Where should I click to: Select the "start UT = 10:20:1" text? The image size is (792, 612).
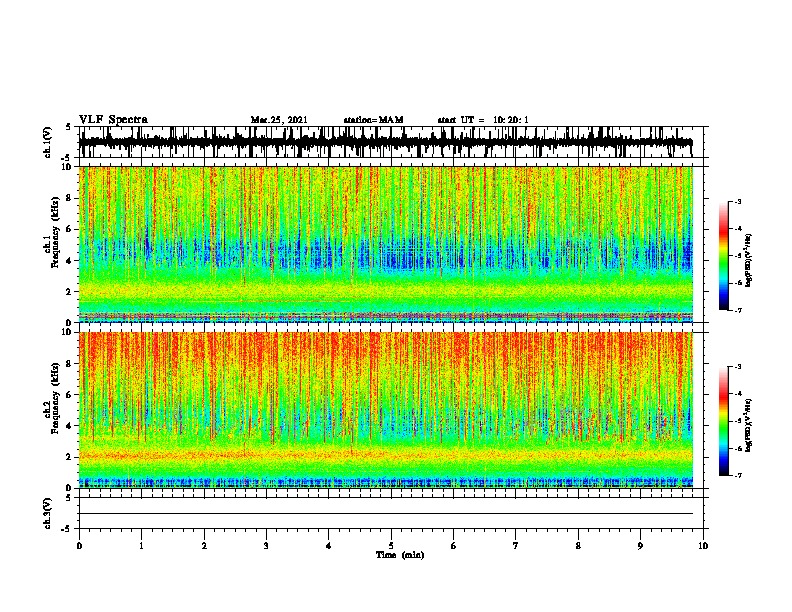483,120
